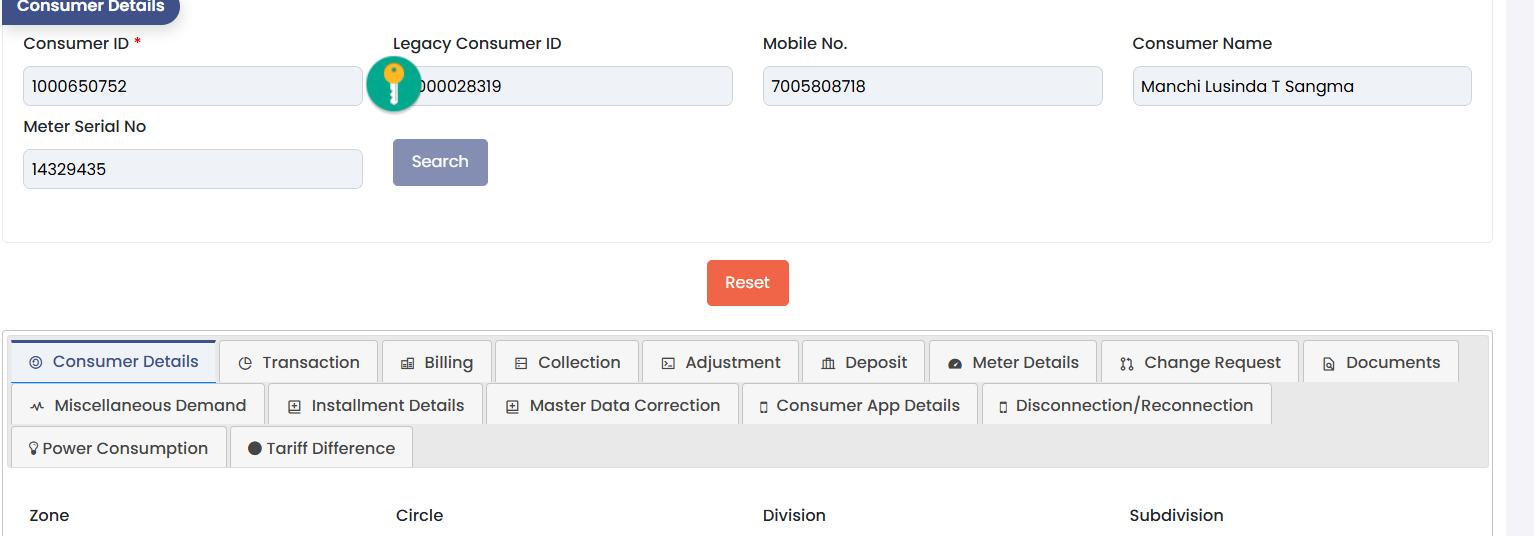Click into the Consumer ID field

click(192, 86)
